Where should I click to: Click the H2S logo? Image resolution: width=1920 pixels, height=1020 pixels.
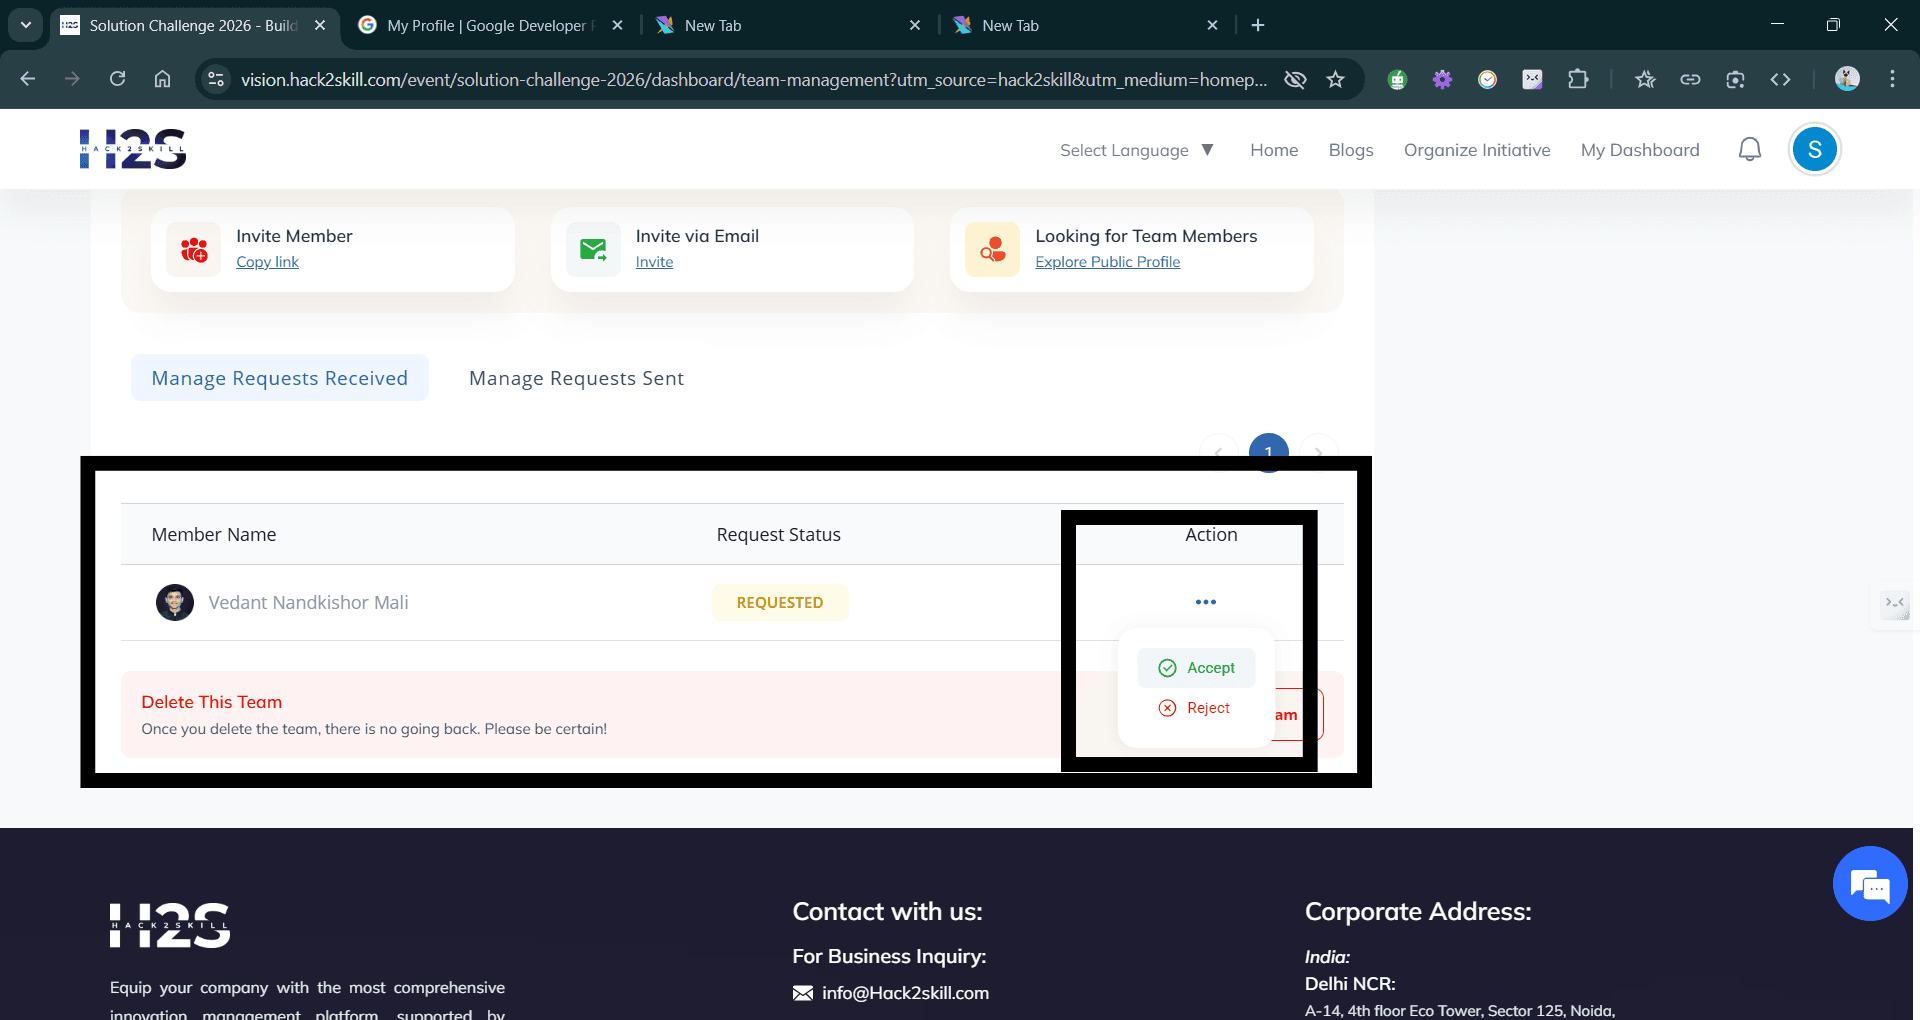click(x=133, y=148)
